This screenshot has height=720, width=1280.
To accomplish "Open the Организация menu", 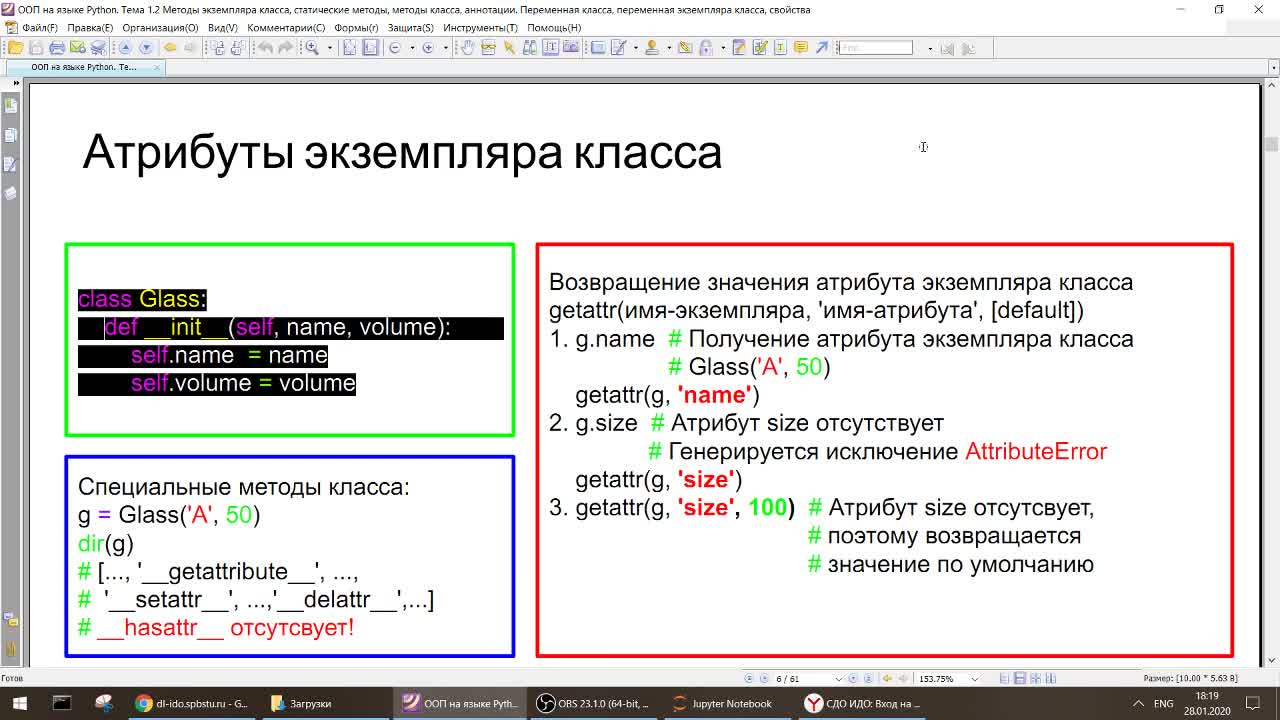I will point(160,28).
